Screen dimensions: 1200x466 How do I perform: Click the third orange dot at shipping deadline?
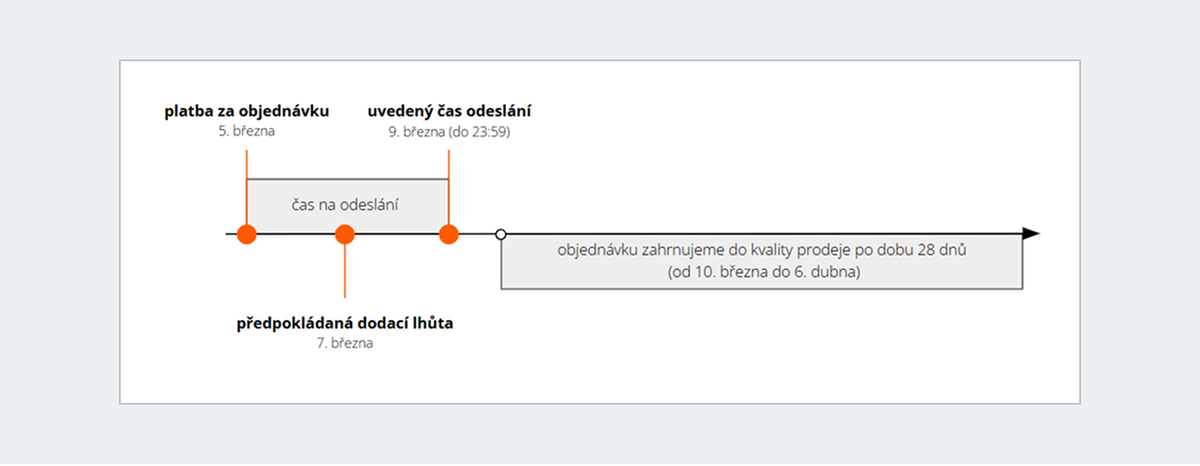[x=449, y=235]
